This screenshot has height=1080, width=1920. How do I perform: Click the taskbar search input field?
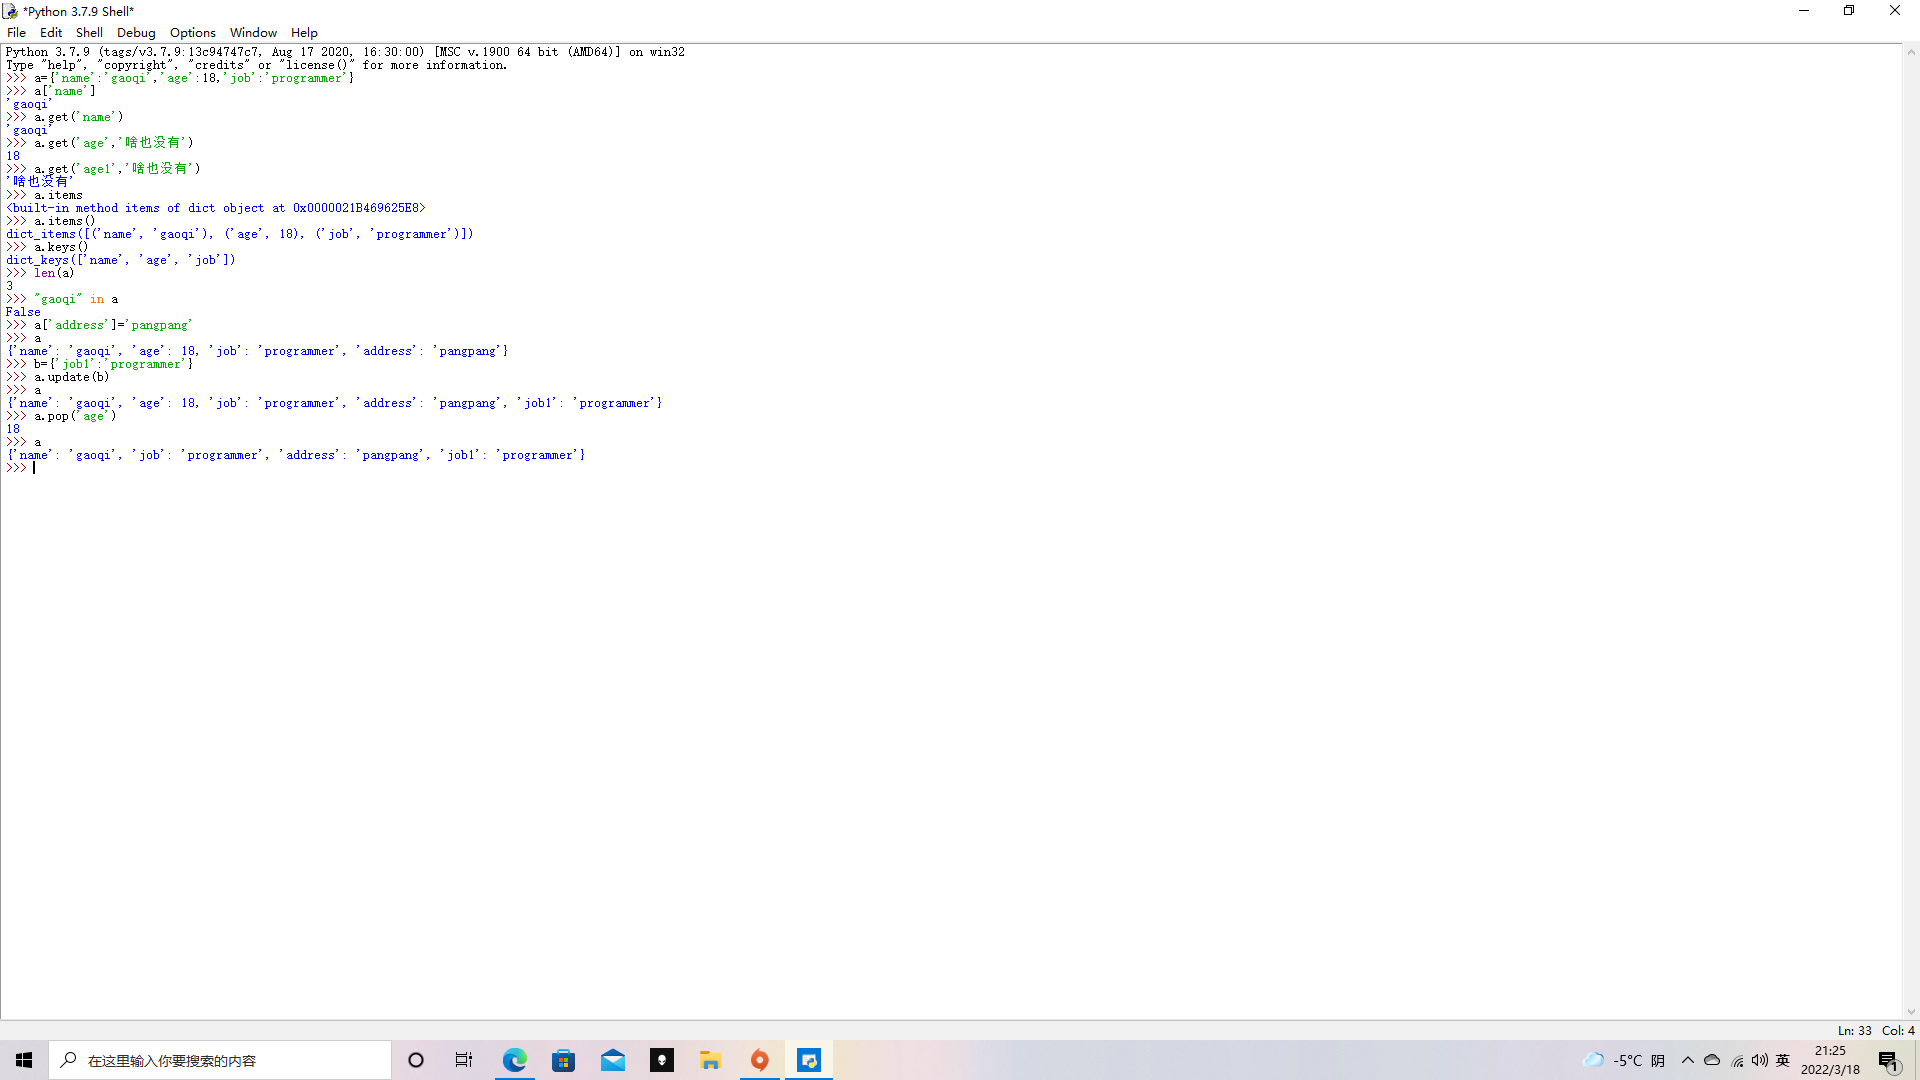(x=220, y=1060)
